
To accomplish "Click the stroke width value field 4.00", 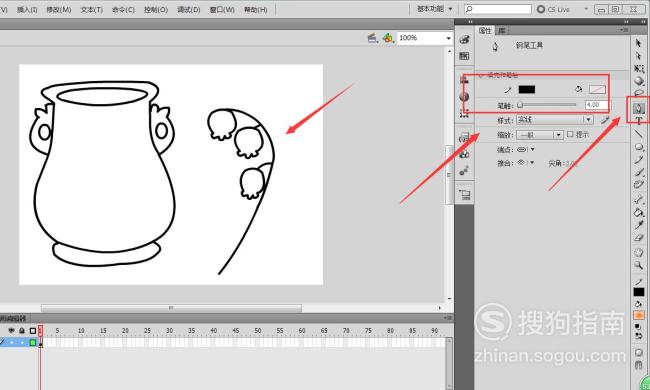I will [x=597, y=105].
